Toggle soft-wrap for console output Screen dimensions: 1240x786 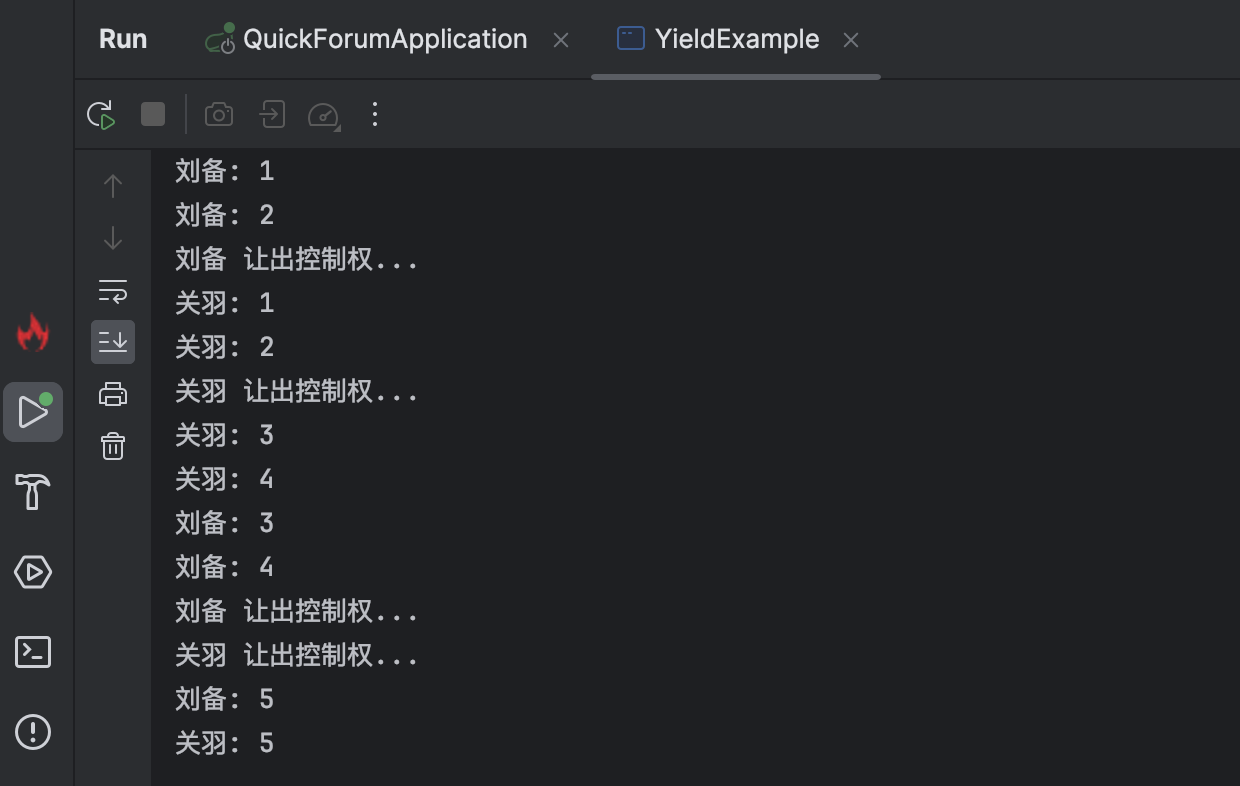113,291
